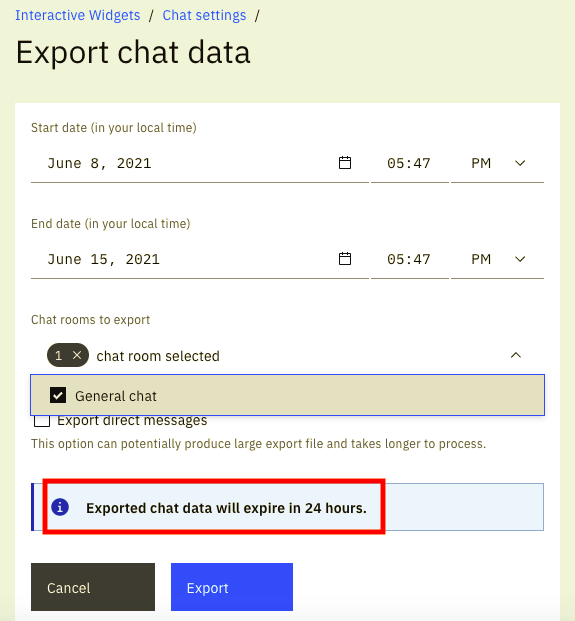The width and height of the screenshot is (575, 621).
Task: Go to the Interactive Widgets breadcrumb
Action: coord(78,15)
